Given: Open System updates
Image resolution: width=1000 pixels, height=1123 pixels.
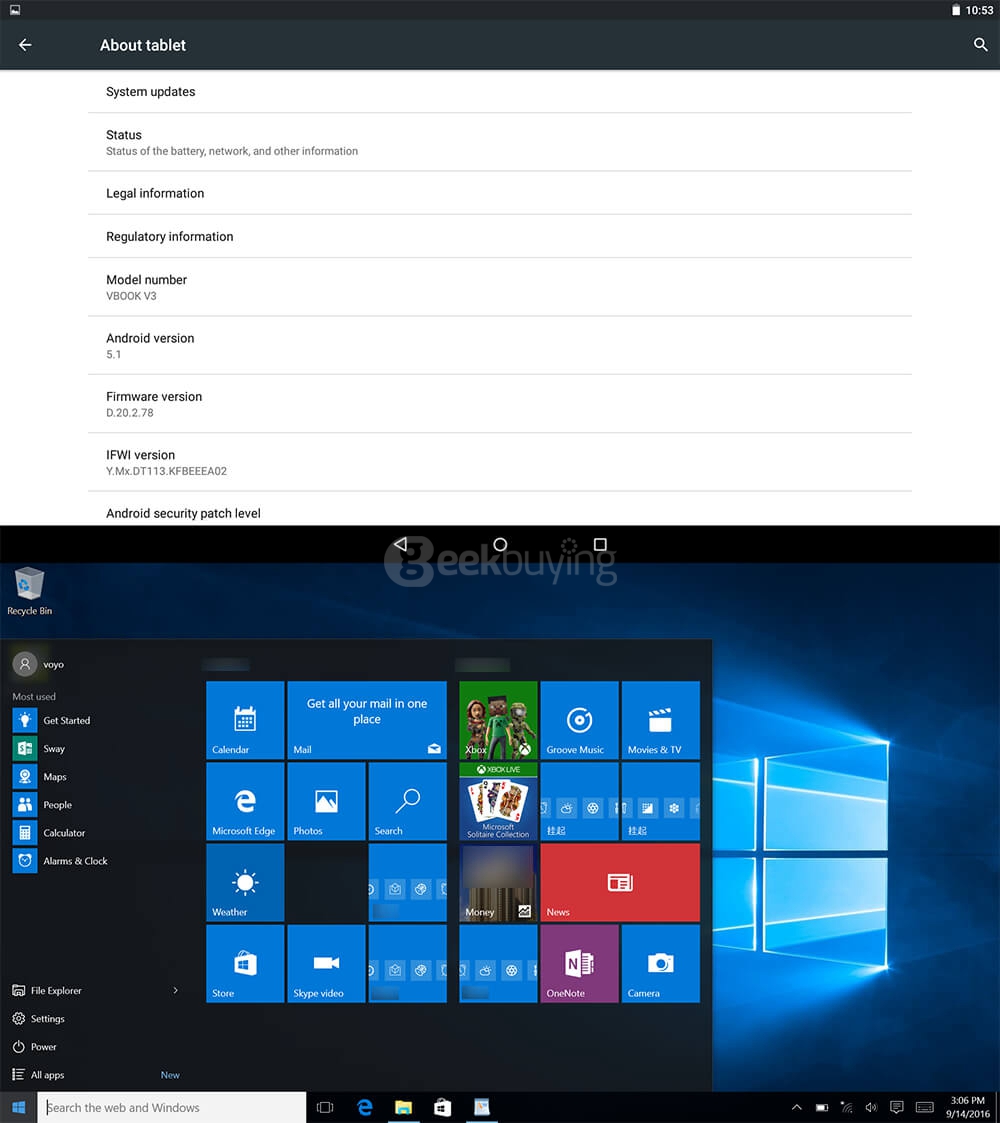Looking at the screenshot, I should point(500,91).
